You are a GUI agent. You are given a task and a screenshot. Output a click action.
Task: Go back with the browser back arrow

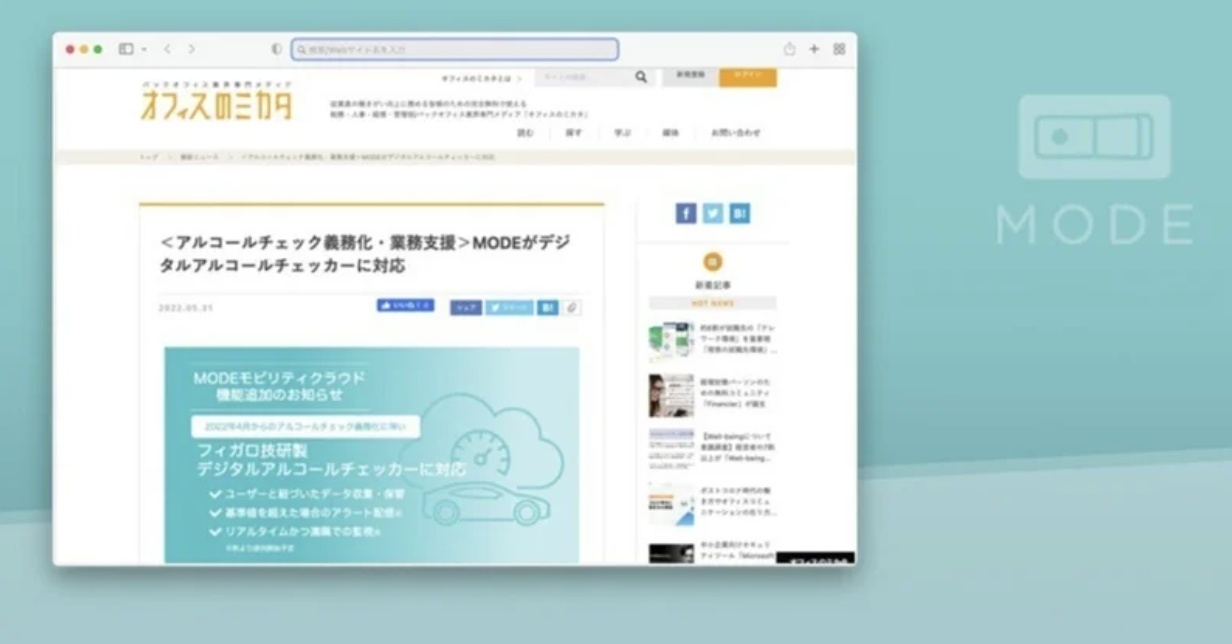click(x=168, y=49)
